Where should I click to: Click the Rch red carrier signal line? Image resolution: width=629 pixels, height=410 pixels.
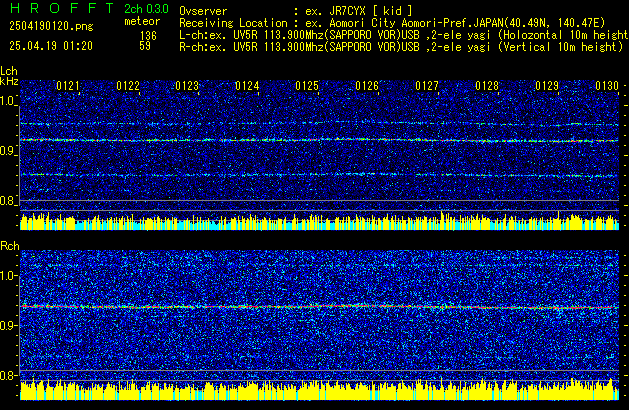click(x=320, y=307)
